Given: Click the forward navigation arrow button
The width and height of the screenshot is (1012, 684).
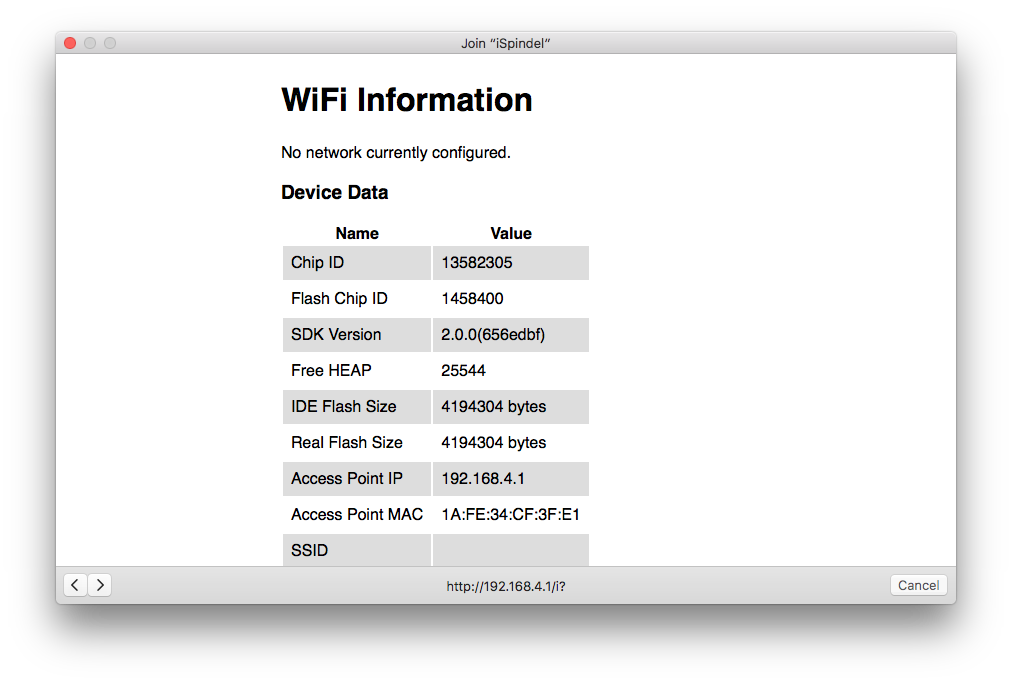Looking at the screenshot, I should 99,585.
